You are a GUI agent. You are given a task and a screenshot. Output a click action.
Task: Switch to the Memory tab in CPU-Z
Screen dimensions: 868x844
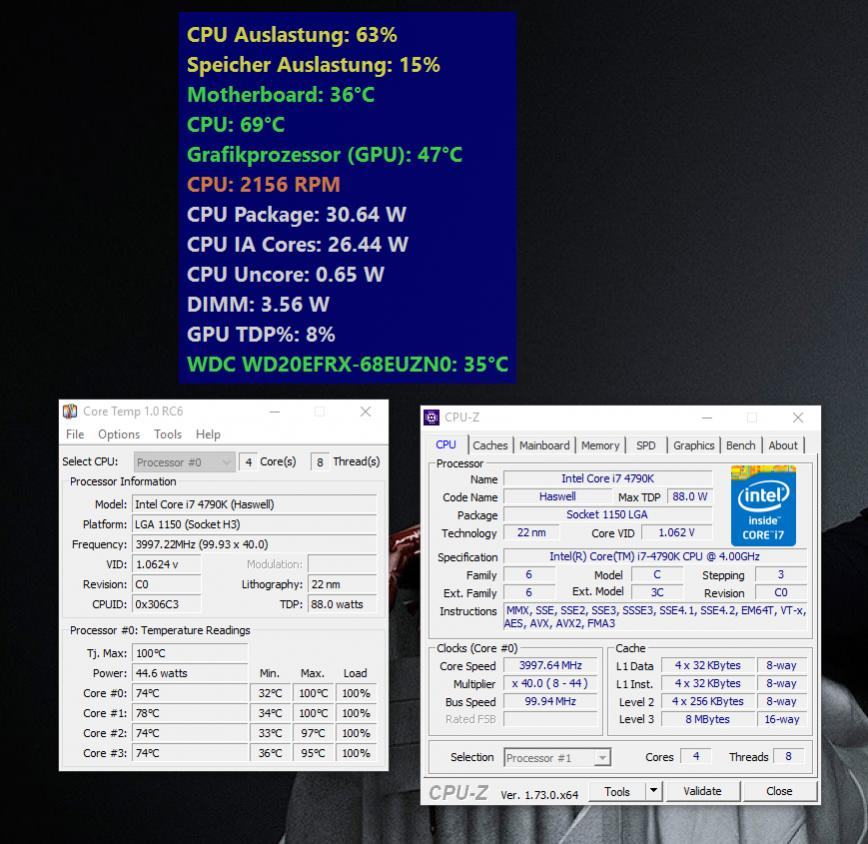[600, 446]
